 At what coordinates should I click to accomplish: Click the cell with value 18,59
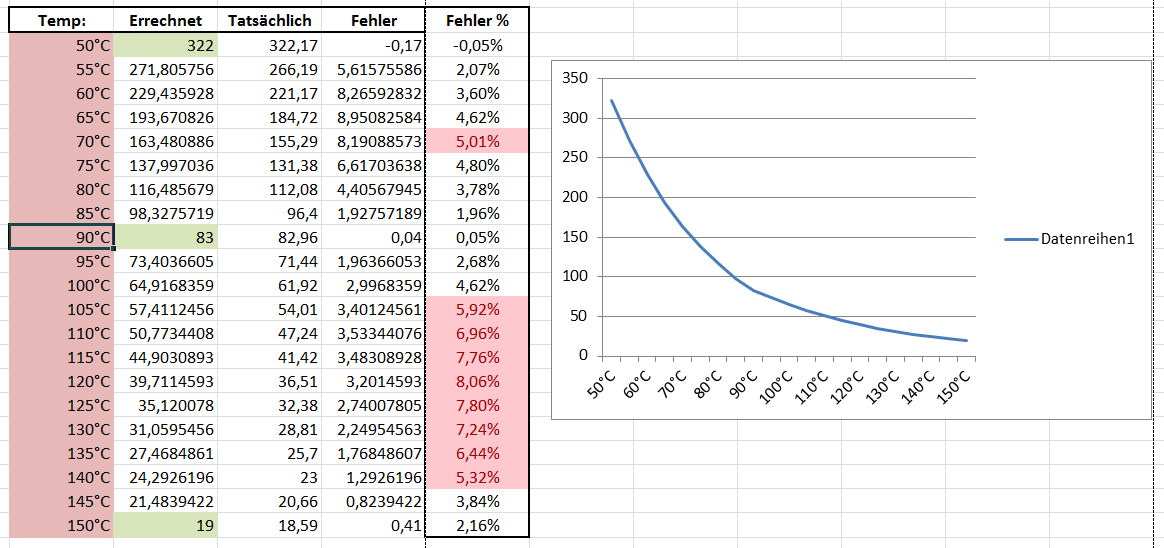coord(269,525)
